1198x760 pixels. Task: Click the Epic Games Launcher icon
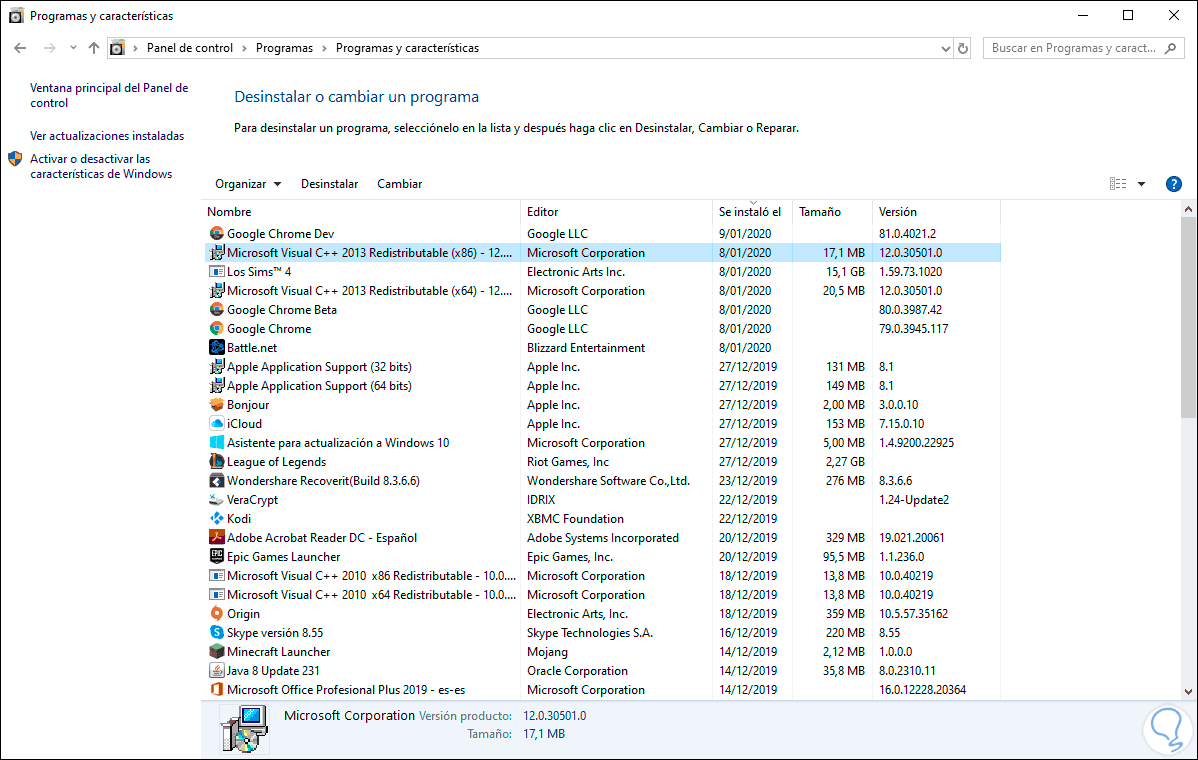(x=217, y=557)
